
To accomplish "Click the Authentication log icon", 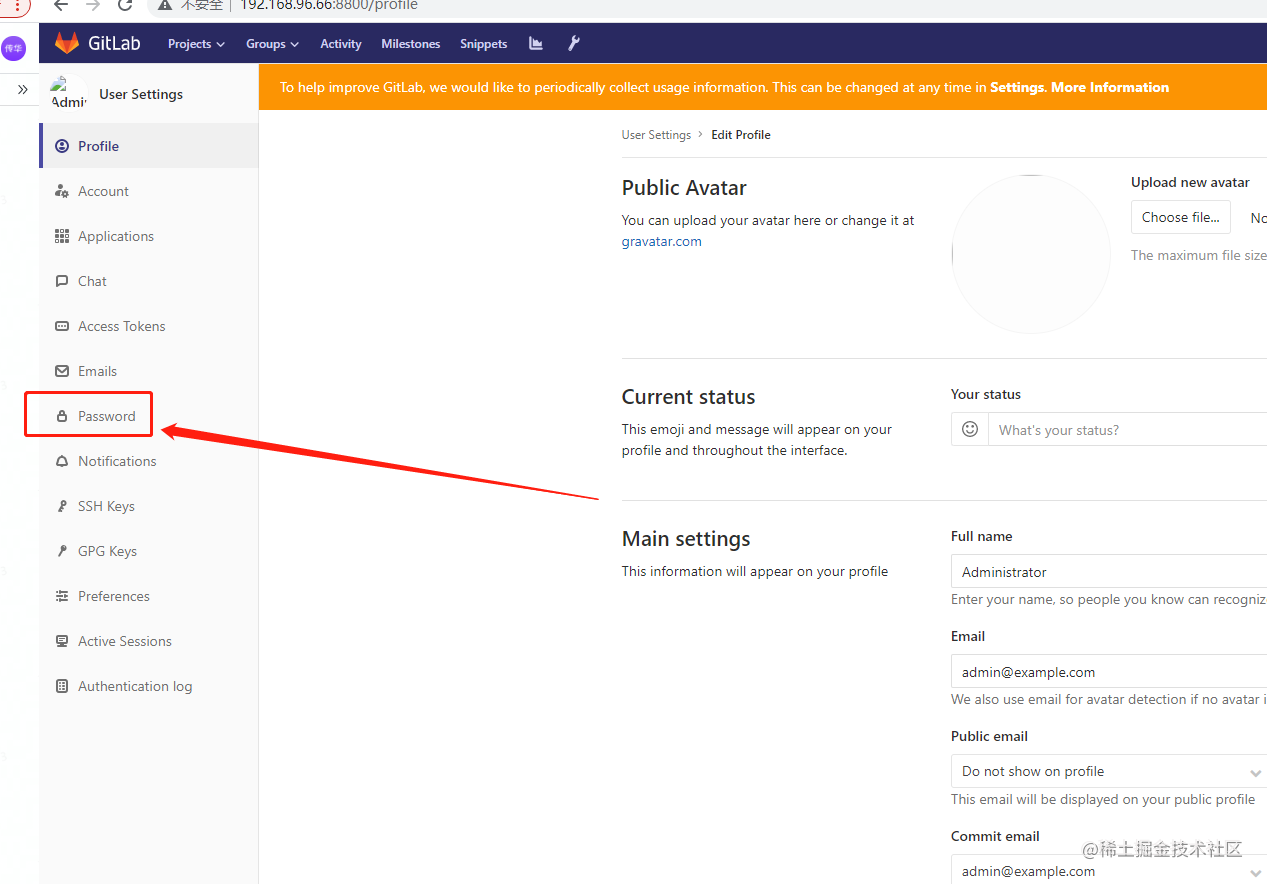I will click(x=62, y=686).
